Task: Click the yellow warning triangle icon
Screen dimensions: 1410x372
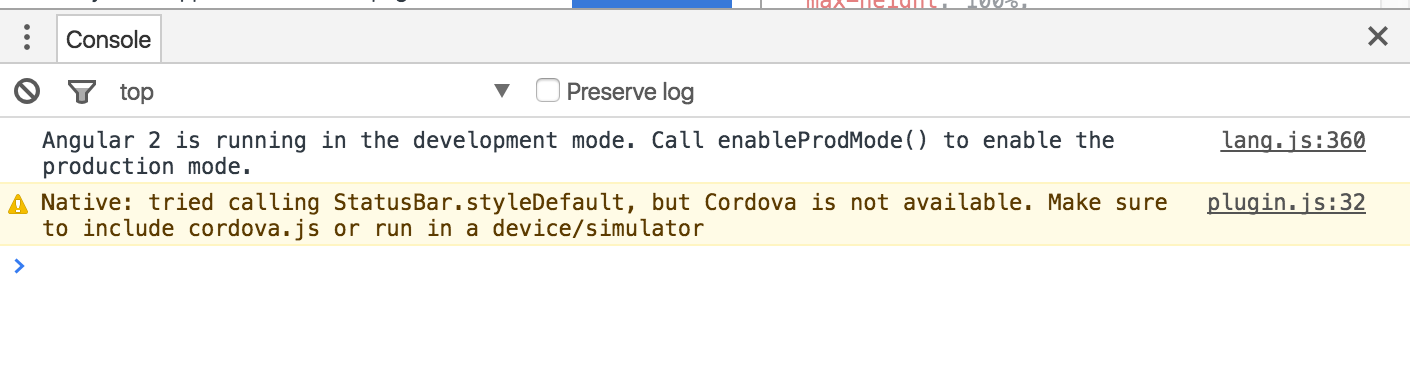Action: tap(18, 204)
